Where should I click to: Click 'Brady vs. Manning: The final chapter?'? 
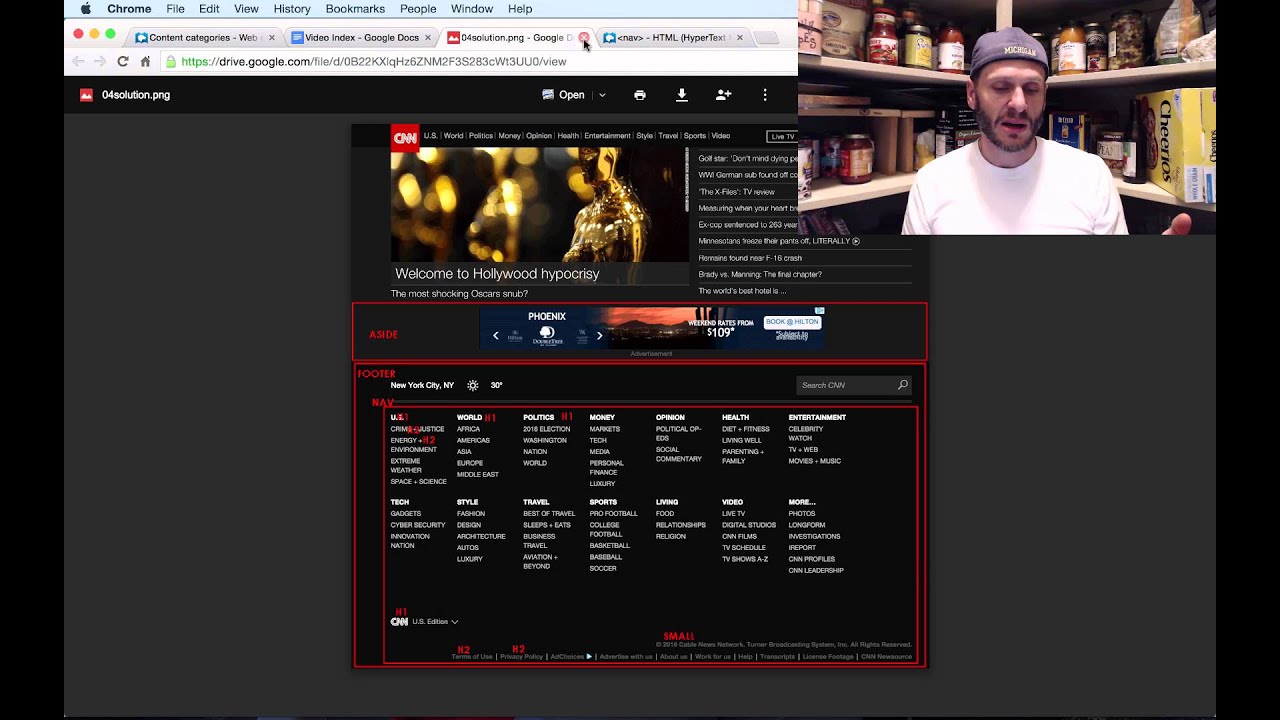click(760, 274)
